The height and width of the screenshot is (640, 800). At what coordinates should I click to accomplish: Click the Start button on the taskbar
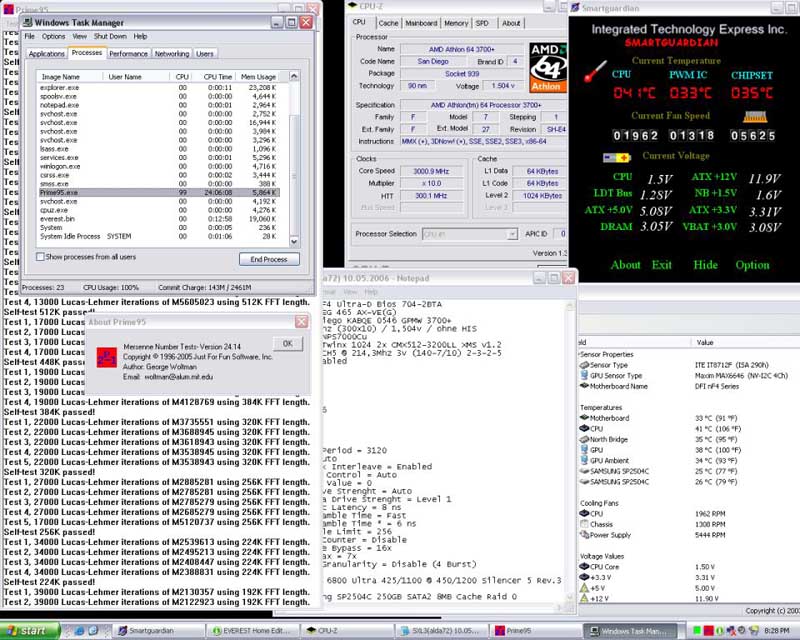click(x=29, y=631)
